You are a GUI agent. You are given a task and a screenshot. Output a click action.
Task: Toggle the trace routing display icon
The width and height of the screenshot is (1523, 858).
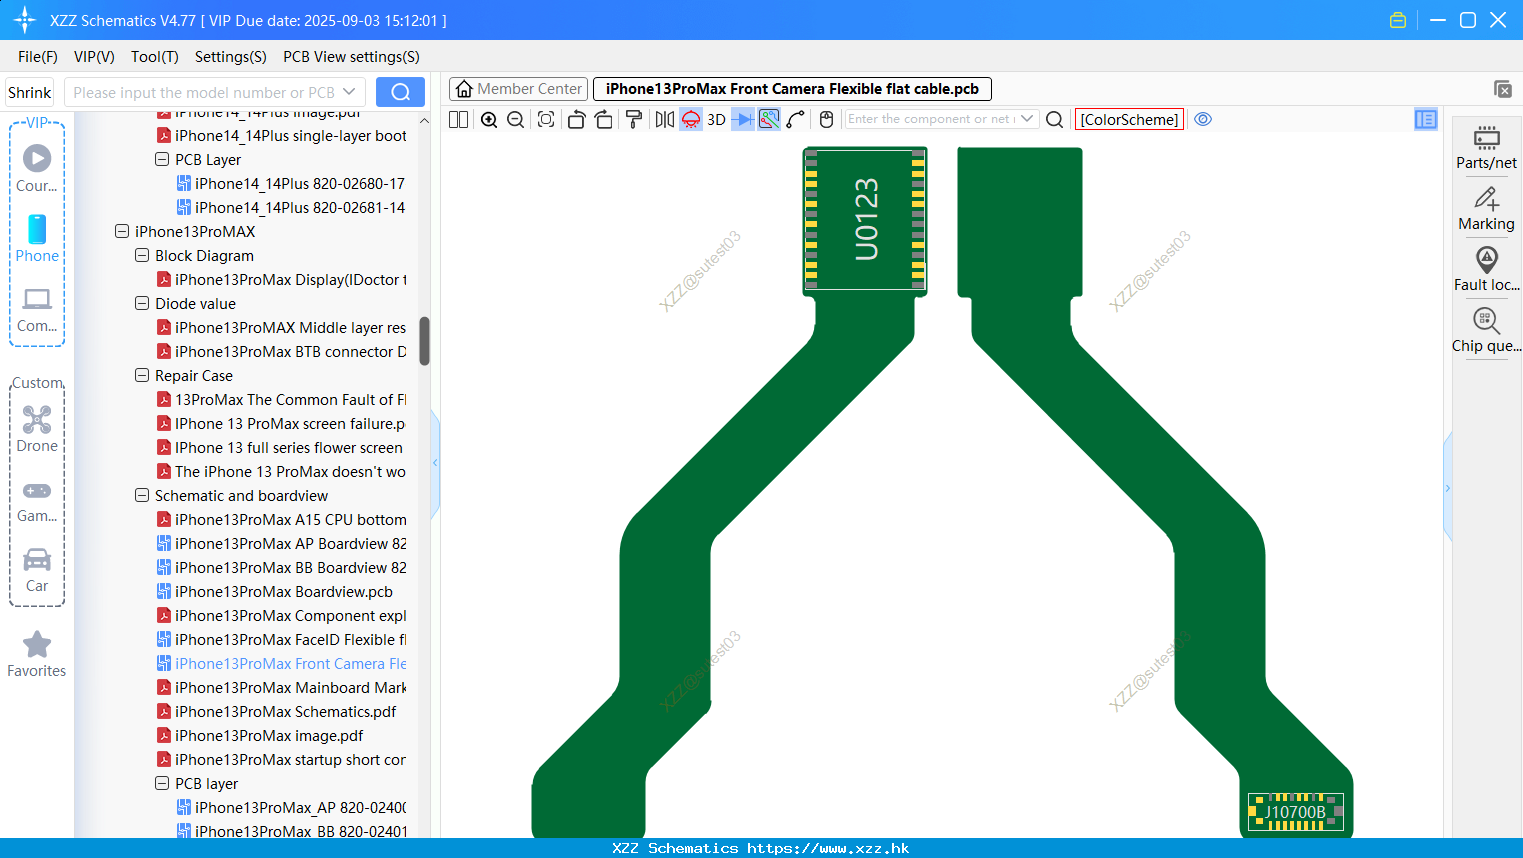click(x=769, y=119)
